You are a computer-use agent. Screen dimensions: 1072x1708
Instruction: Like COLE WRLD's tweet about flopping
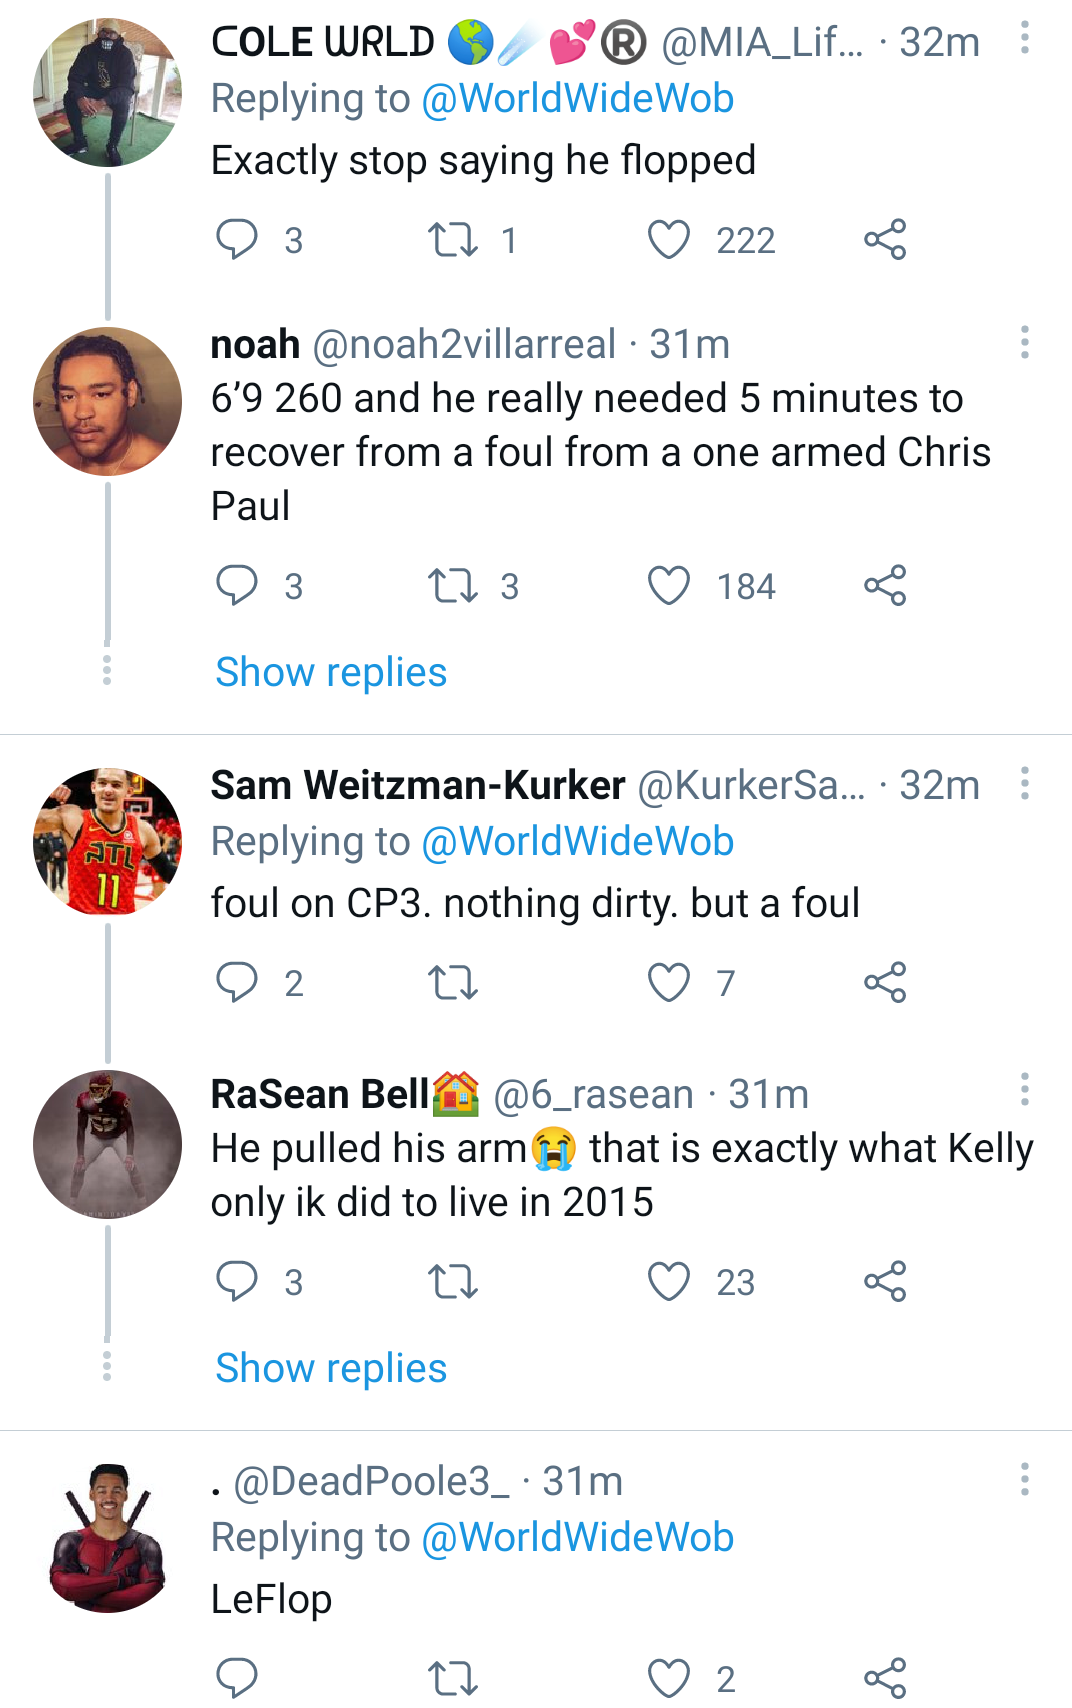[669, 241]
